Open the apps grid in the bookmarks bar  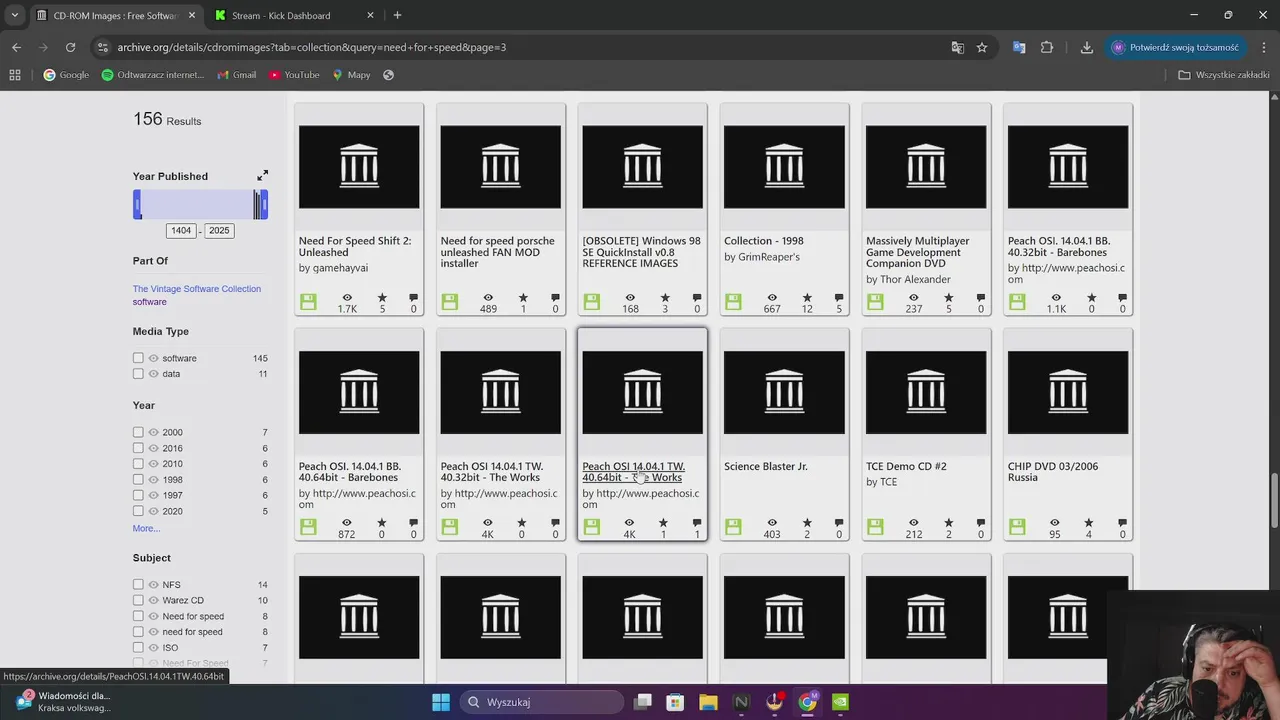[15, 75]
